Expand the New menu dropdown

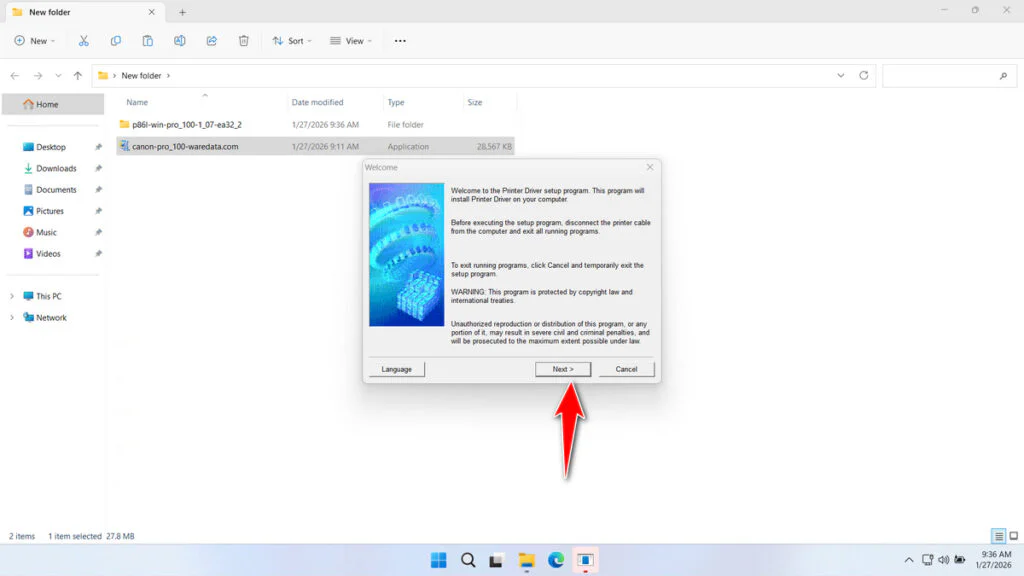[35, 40]
